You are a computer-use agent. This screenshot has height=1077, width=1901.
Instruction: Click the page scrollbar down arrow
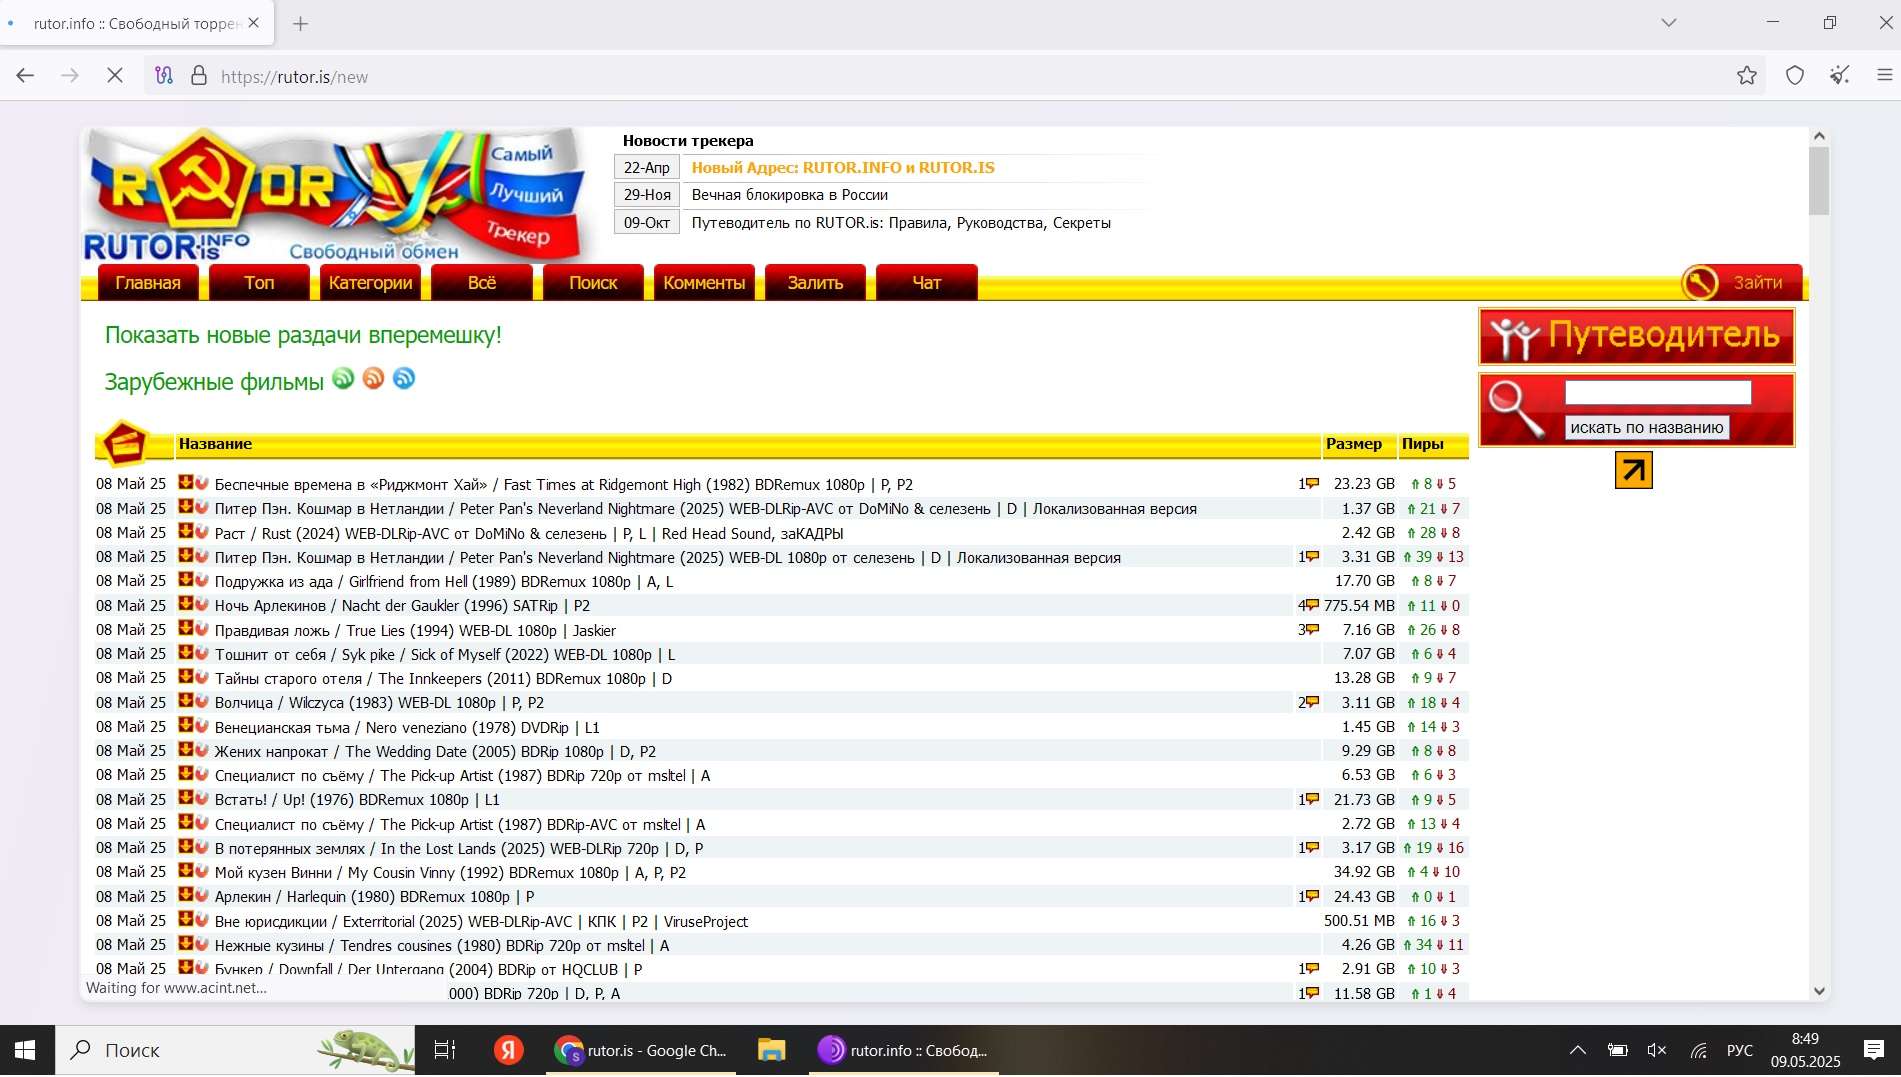(x=1819, y=991)
